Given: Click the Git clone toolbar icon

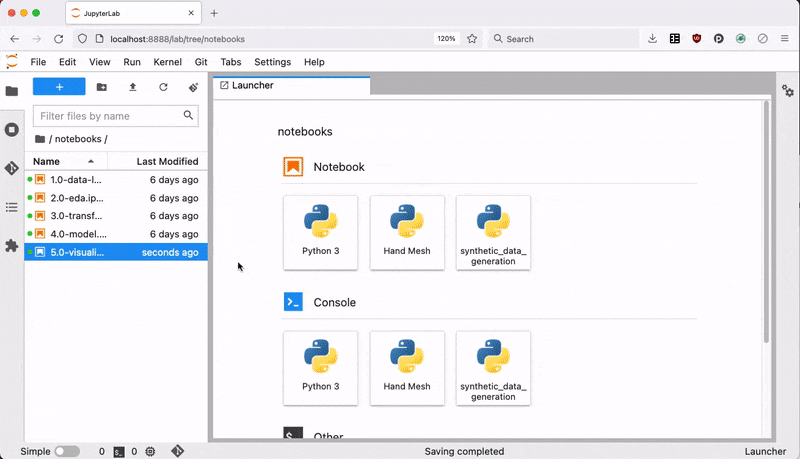Looking at the screenshot, I should coord(193,87).
